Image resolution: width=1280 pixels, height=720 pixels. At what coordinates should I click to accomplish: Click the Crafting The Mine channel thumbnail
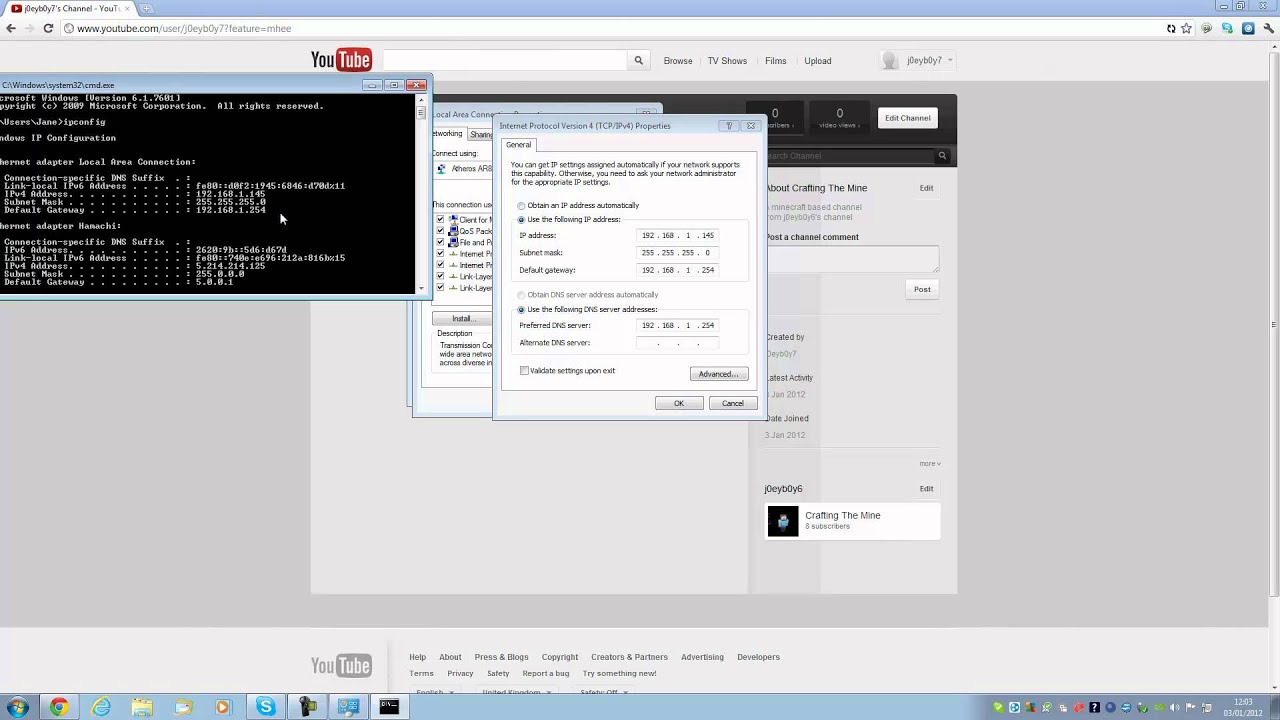783,521
